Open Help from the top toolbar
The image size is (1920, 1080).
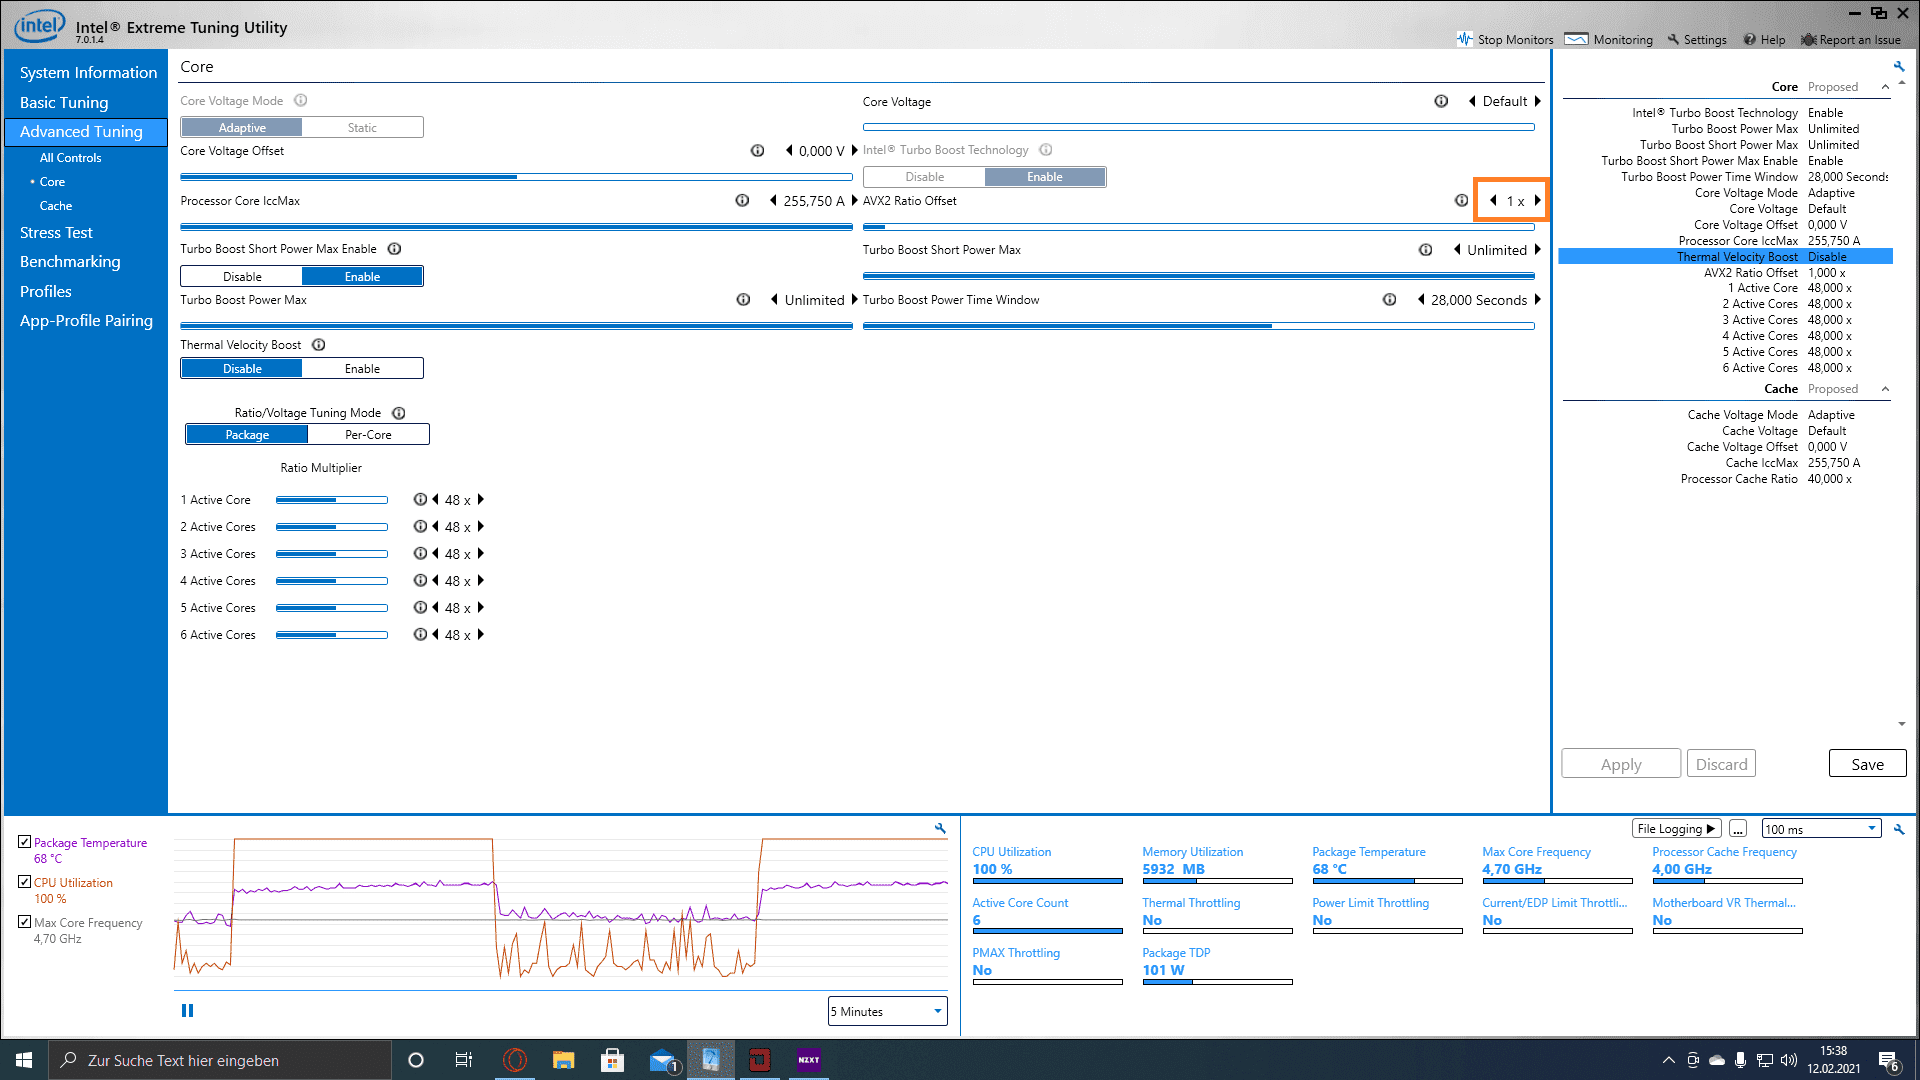point(1764,40)
